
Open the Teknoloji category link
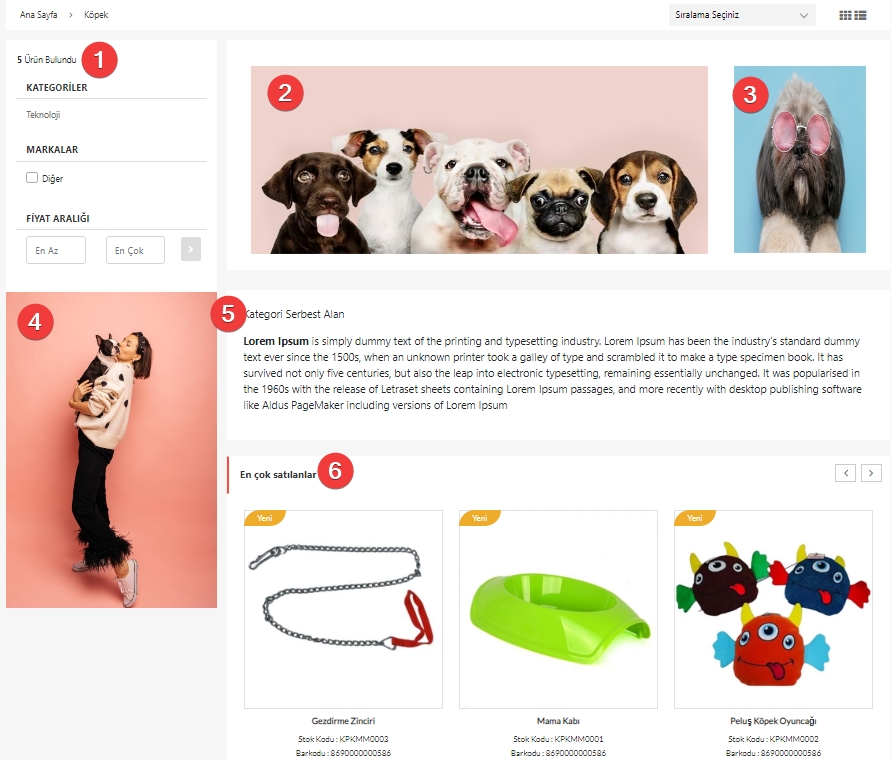click(x=43, y=115)
